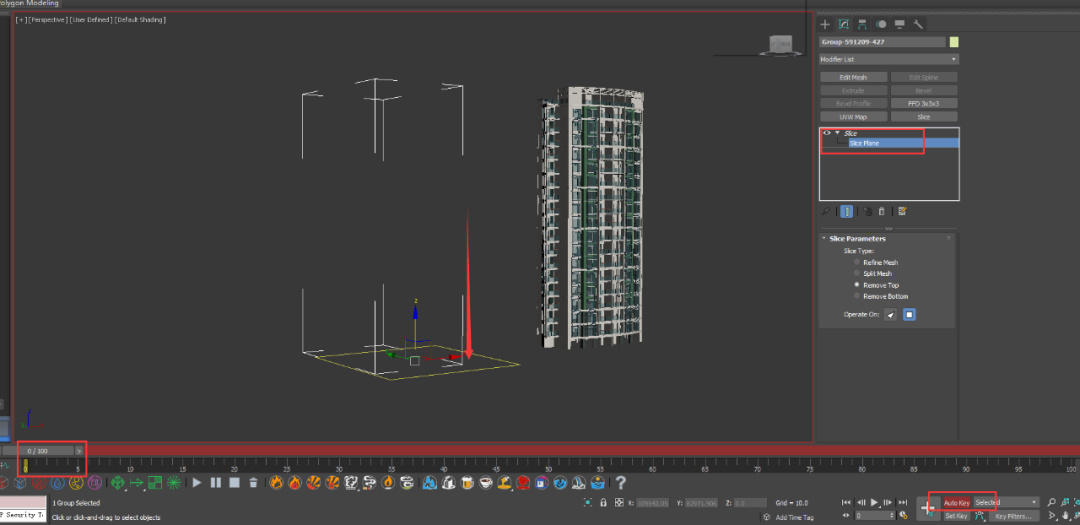Toggle the Selection Lock padlock icon
This screenshot has width=1080, height=525.
coord(603,503)
